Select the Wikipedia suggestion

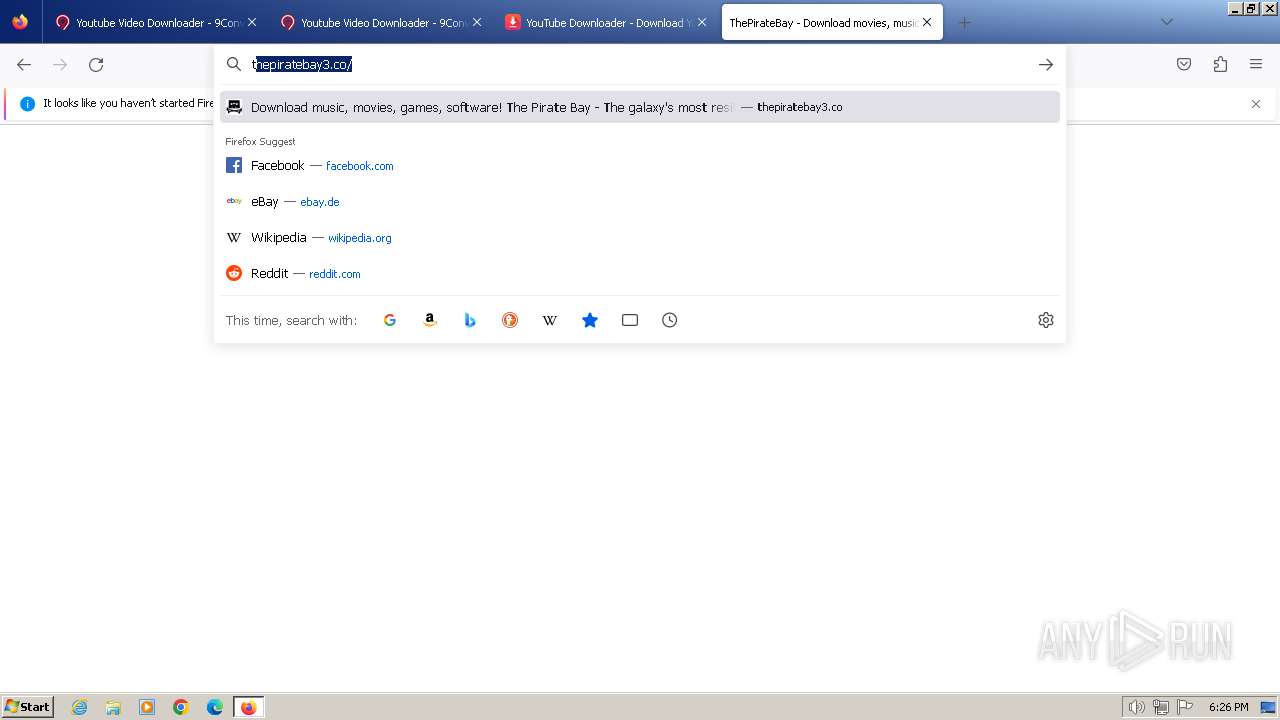pyautogui.click(x=640, y=238)
